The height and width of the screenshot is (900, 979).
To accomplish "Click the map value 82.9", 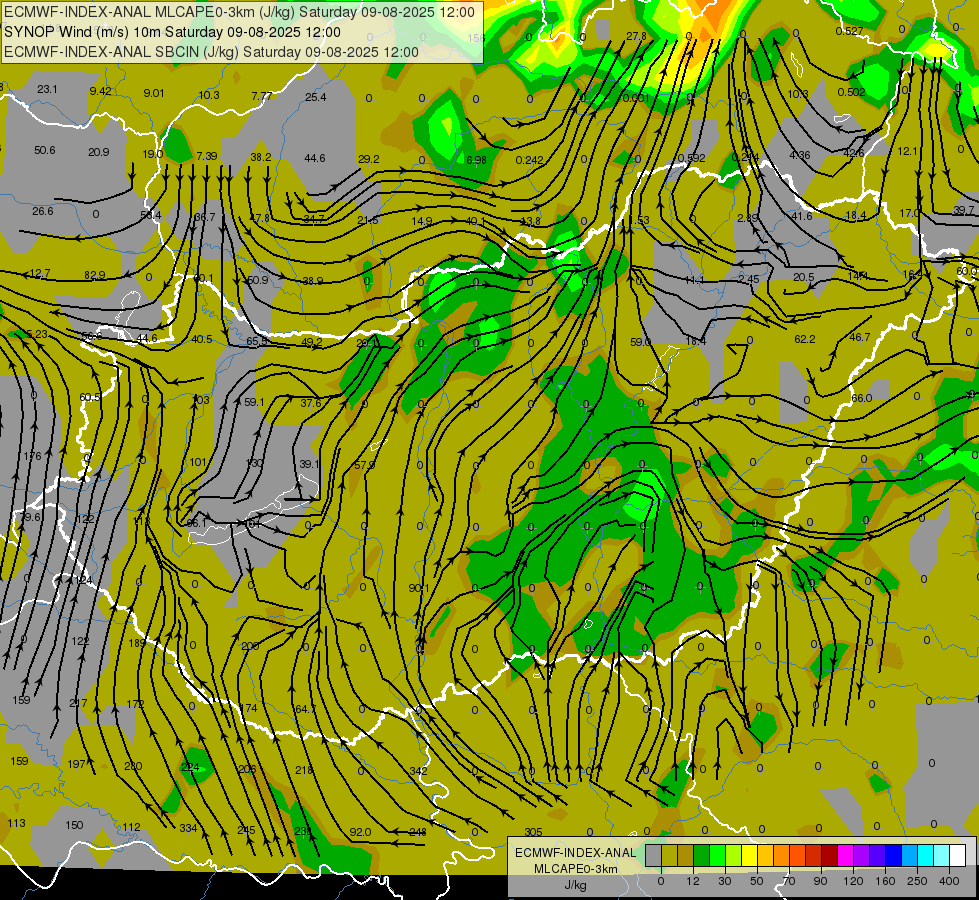I will pyautogui.click(x=95, y=275).
